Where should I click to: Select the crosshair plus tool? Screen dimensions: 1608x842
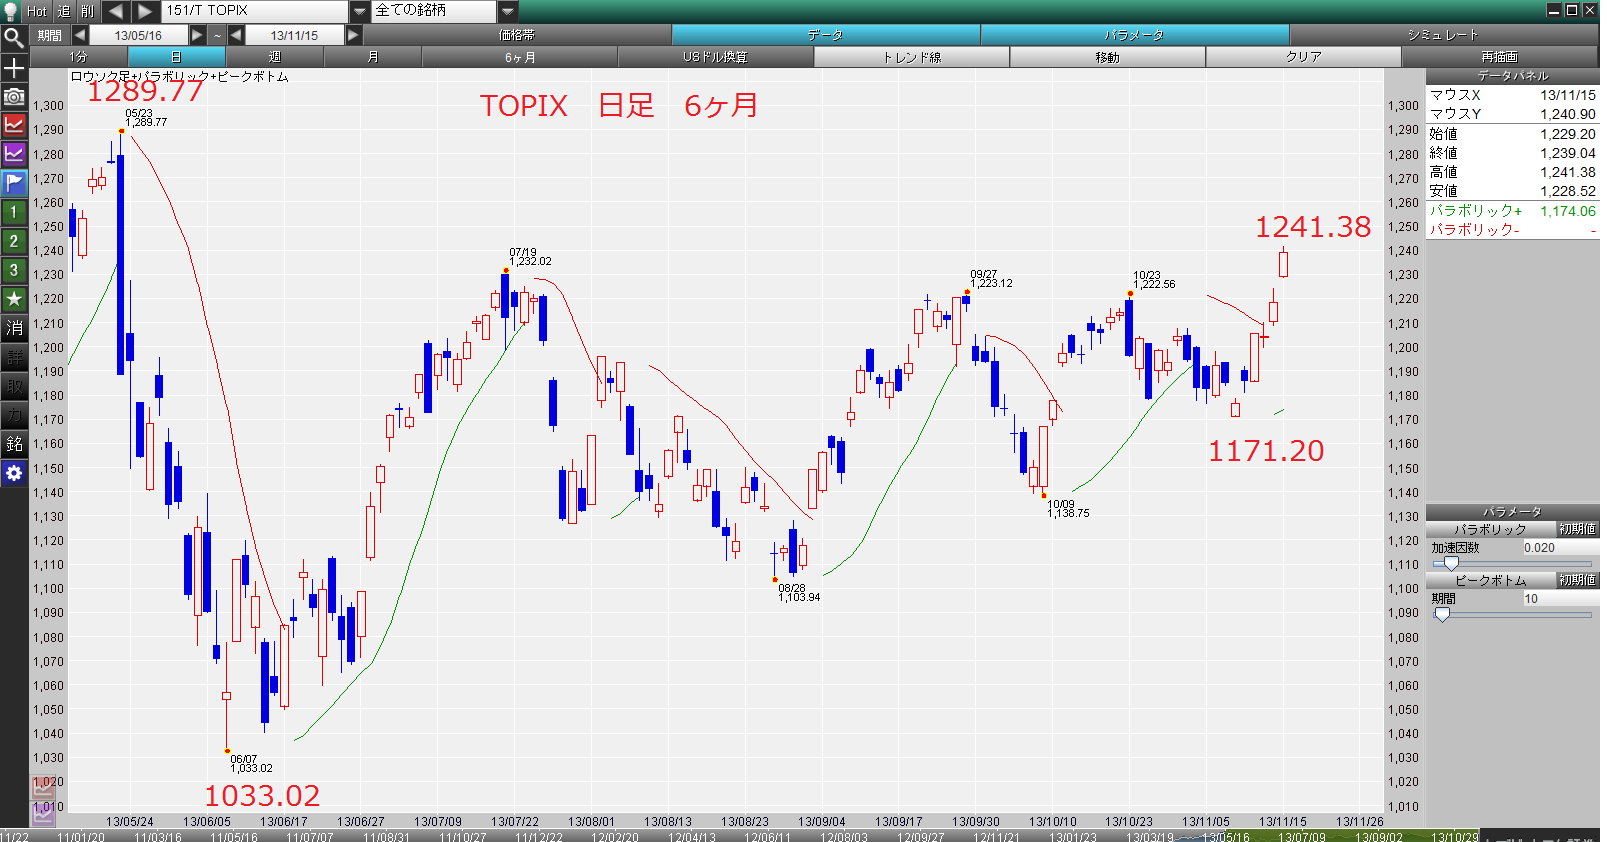coord(14,68)
